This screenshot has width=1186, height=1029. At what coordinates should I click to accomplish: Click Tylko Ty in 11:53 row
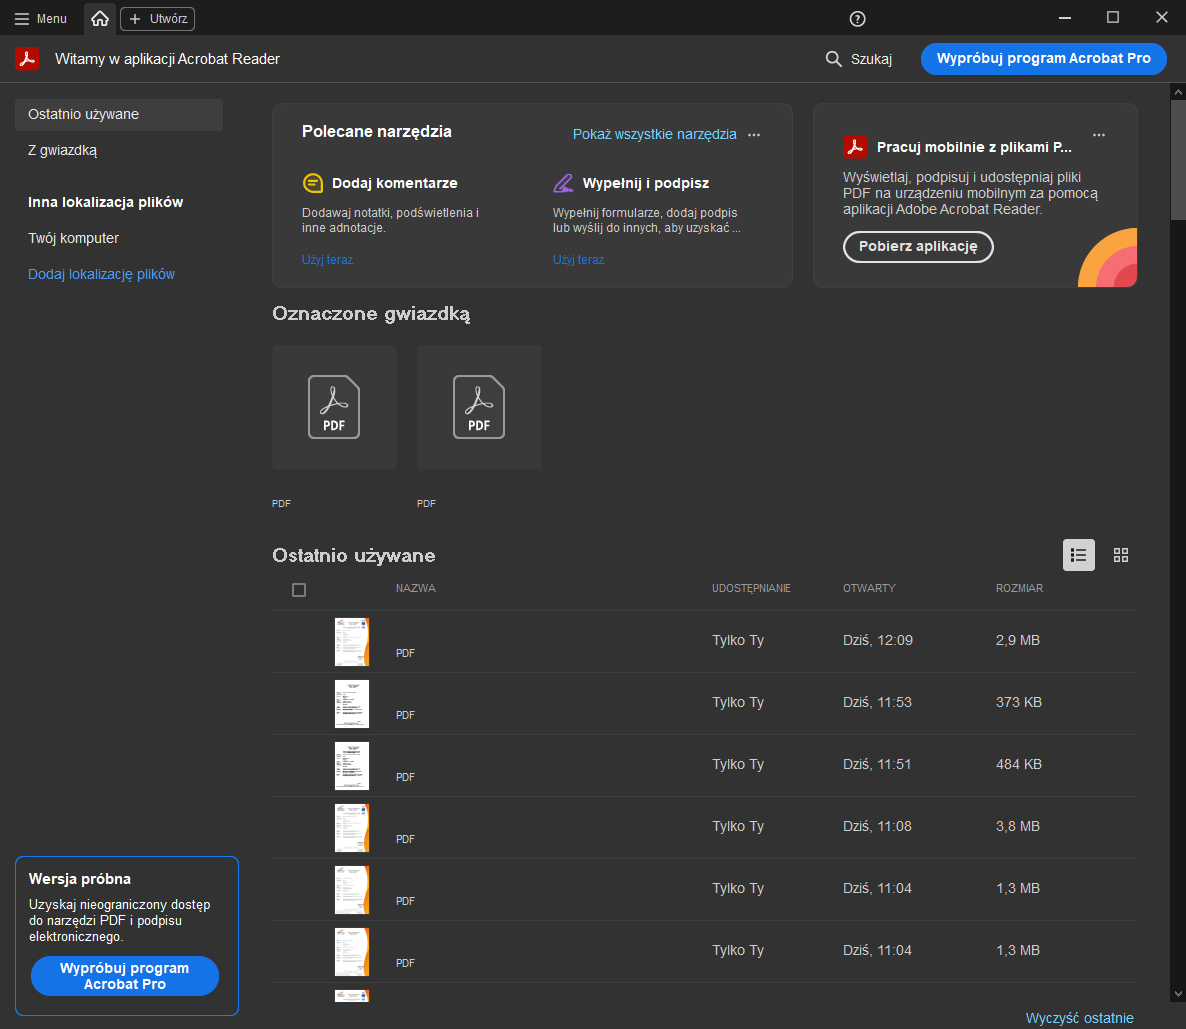[737, 702]
